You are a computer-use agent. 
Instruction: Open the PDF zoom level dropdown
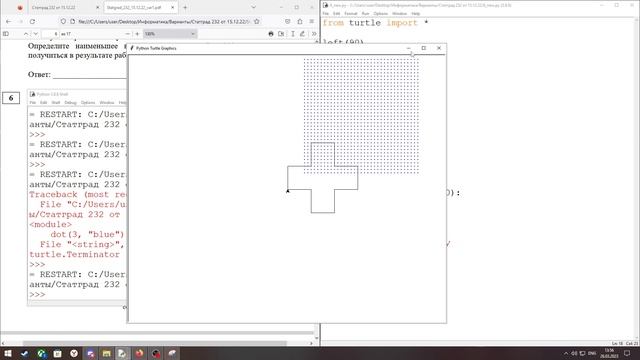(170, 34)
